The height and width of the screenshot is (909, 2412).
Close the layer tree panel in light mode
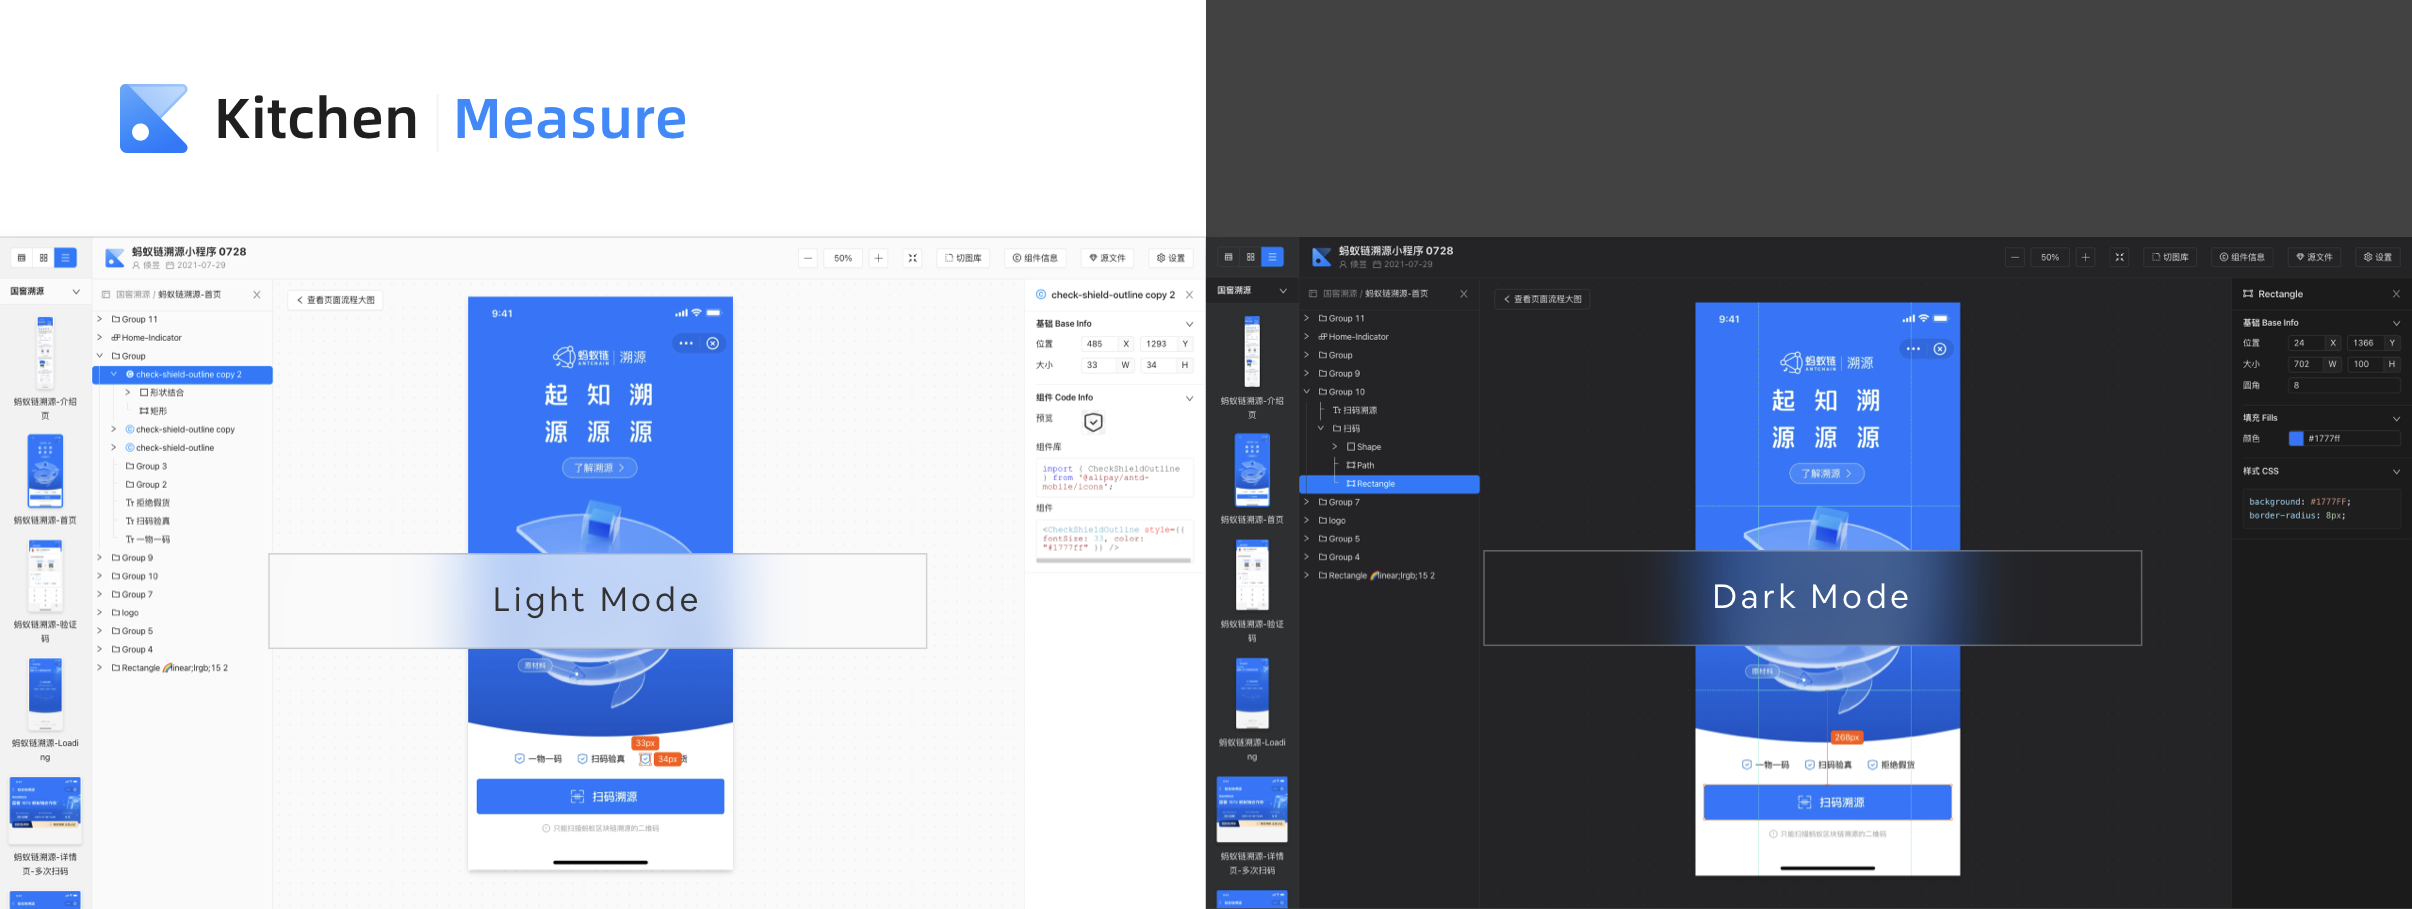tap(257, 295)
